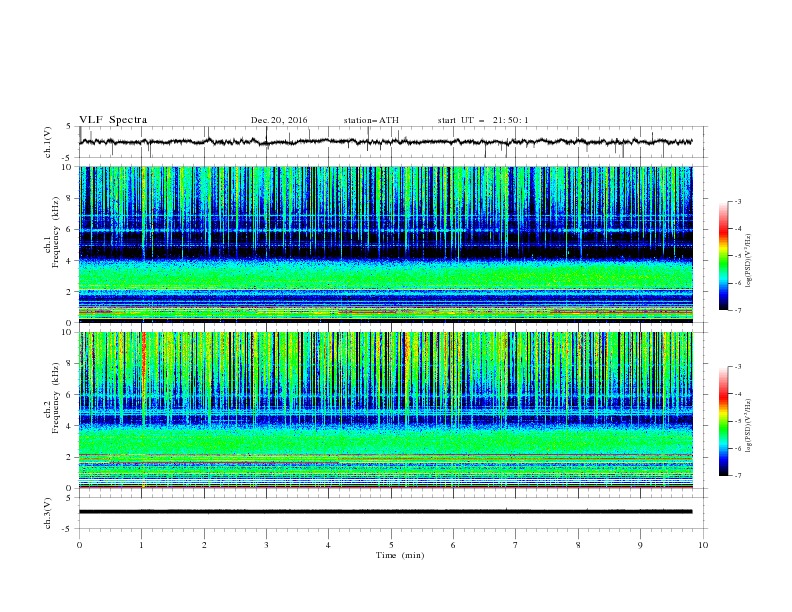The height and width of the screenshot is (612, 792).
Task: Click ch.2 color bar log(PSD) label
Action: [x=749, y=426]
